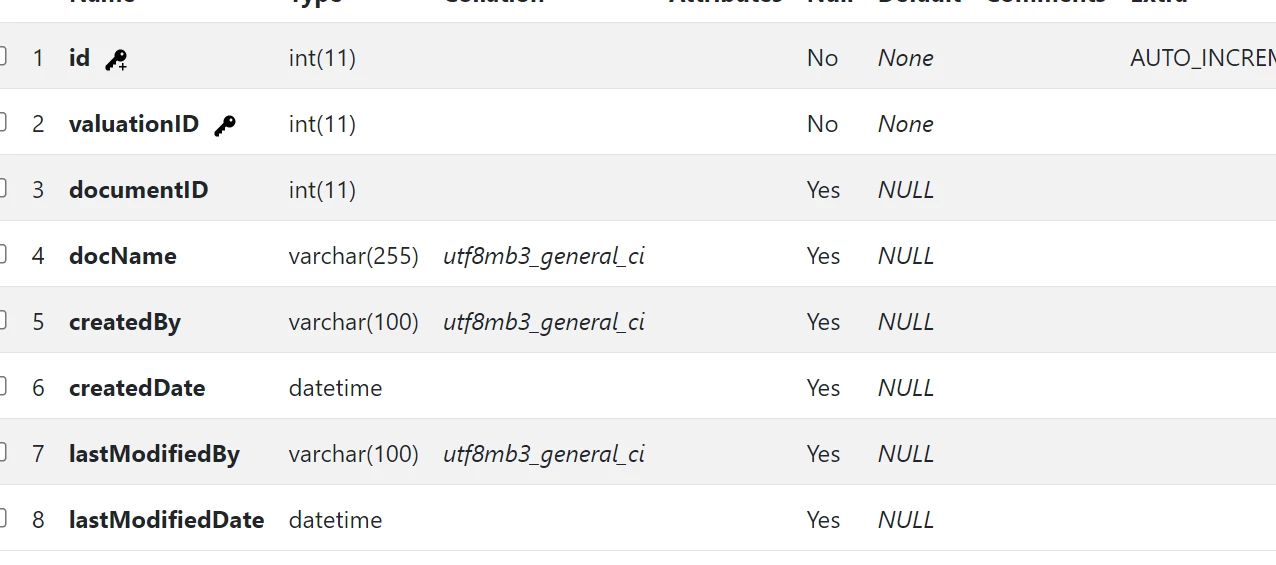
Task: Click the varchar(255) type of docName
Action: (x=354, y=256)
